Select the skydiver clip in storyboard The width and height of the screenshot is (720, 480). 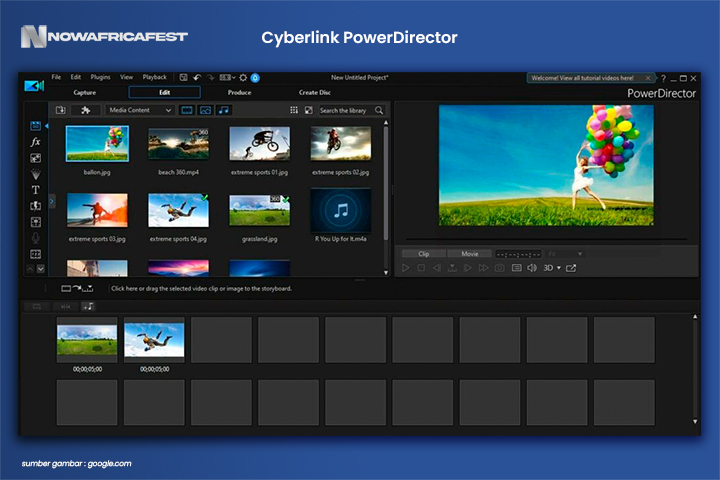click(x=154, y=340)
